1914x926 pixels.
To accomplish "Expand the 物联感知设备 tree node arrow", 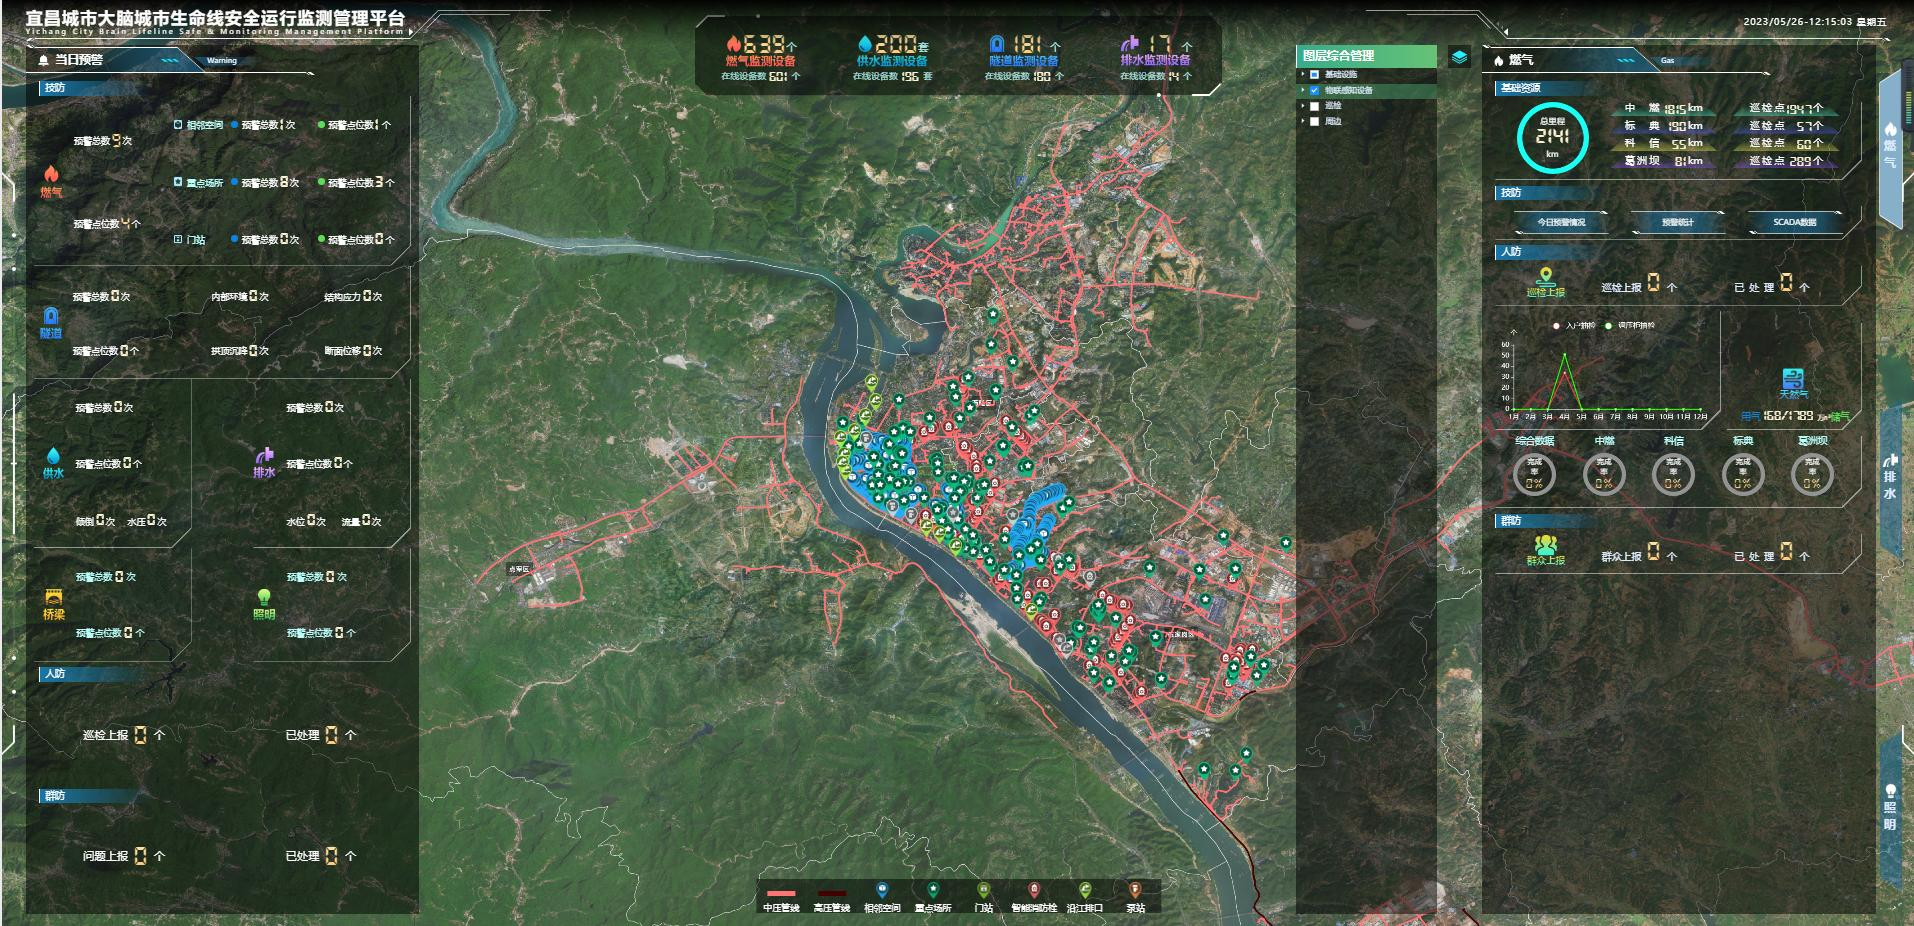I will pyautogui.click(x=1303, y=90).
